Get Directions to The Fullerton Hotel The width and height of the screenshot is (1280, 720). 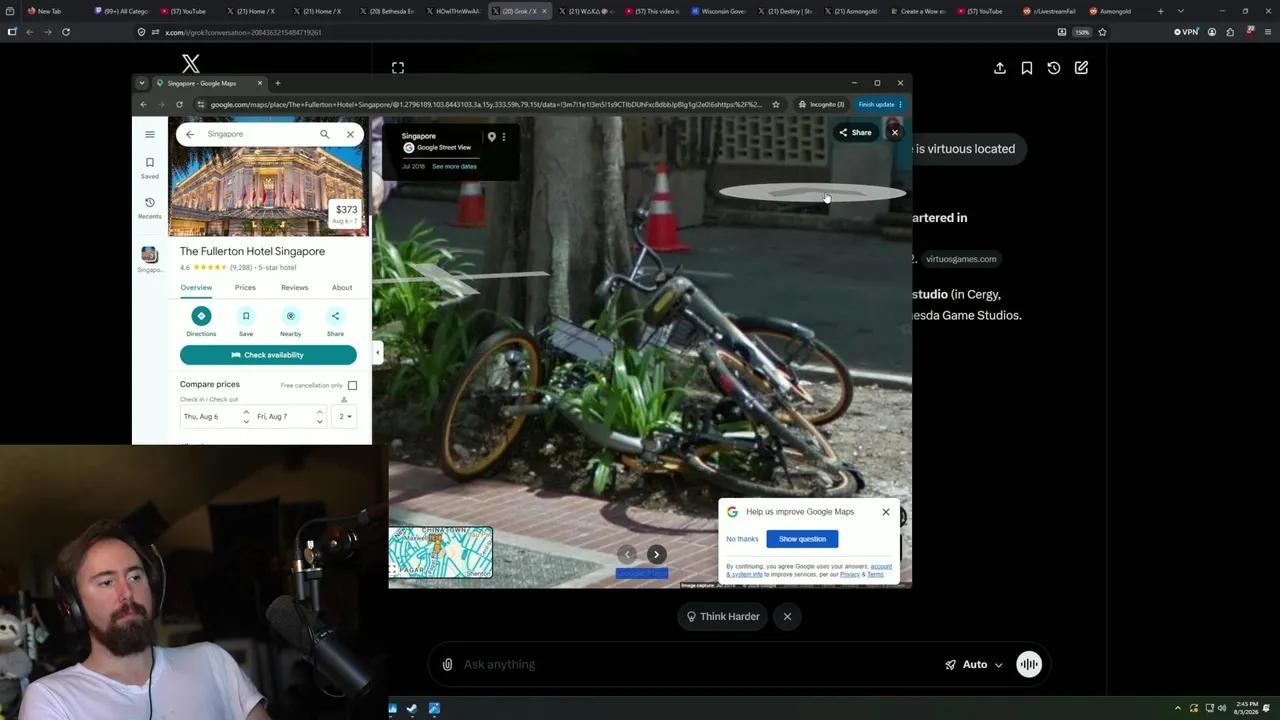(x=201, y=321)
